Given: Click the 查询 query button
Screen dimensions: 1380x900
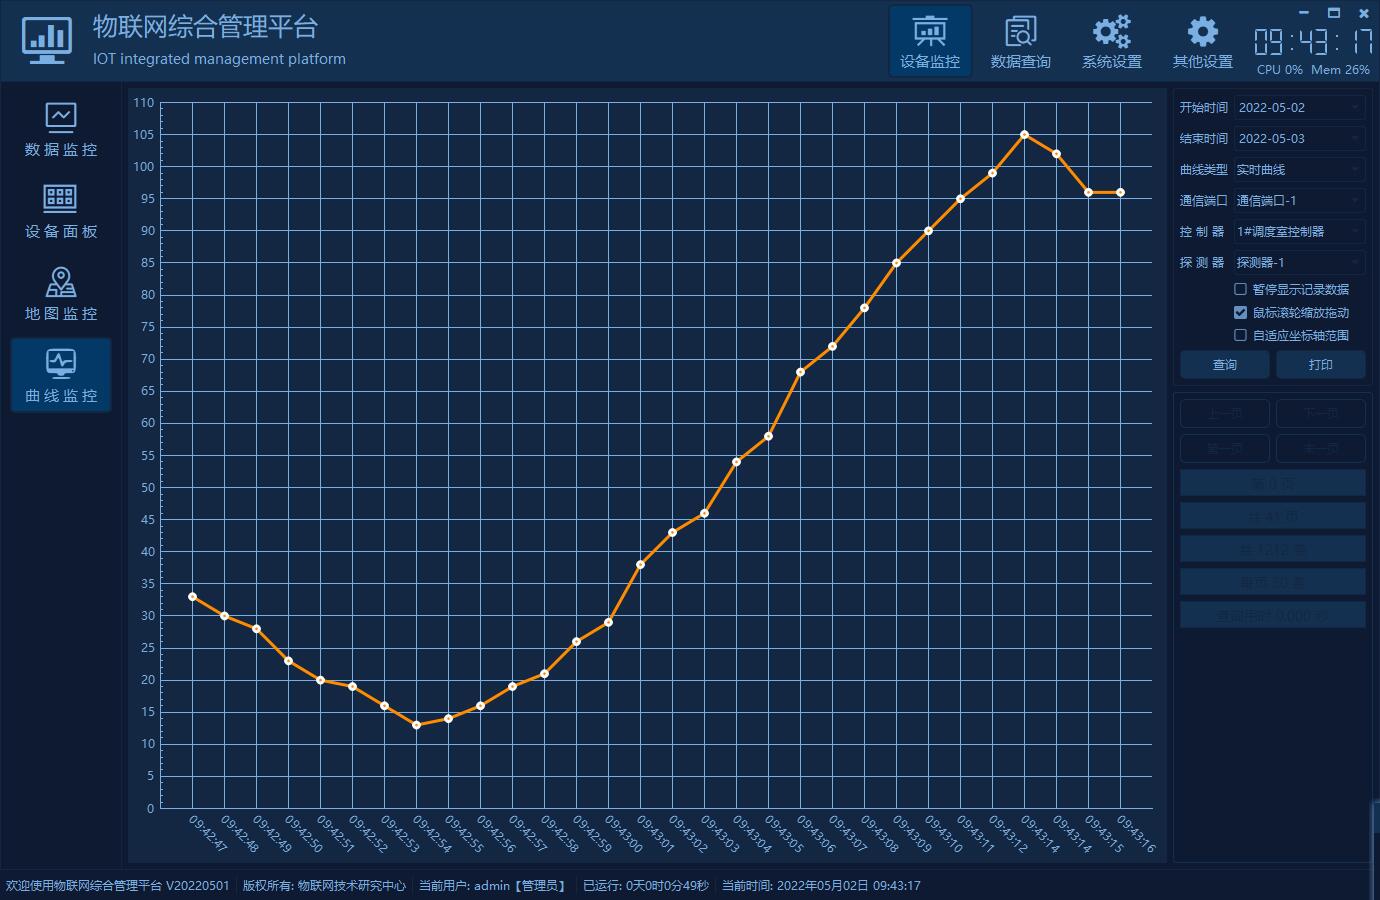Looking at the screenshot, I should [x=1225, y=365].
